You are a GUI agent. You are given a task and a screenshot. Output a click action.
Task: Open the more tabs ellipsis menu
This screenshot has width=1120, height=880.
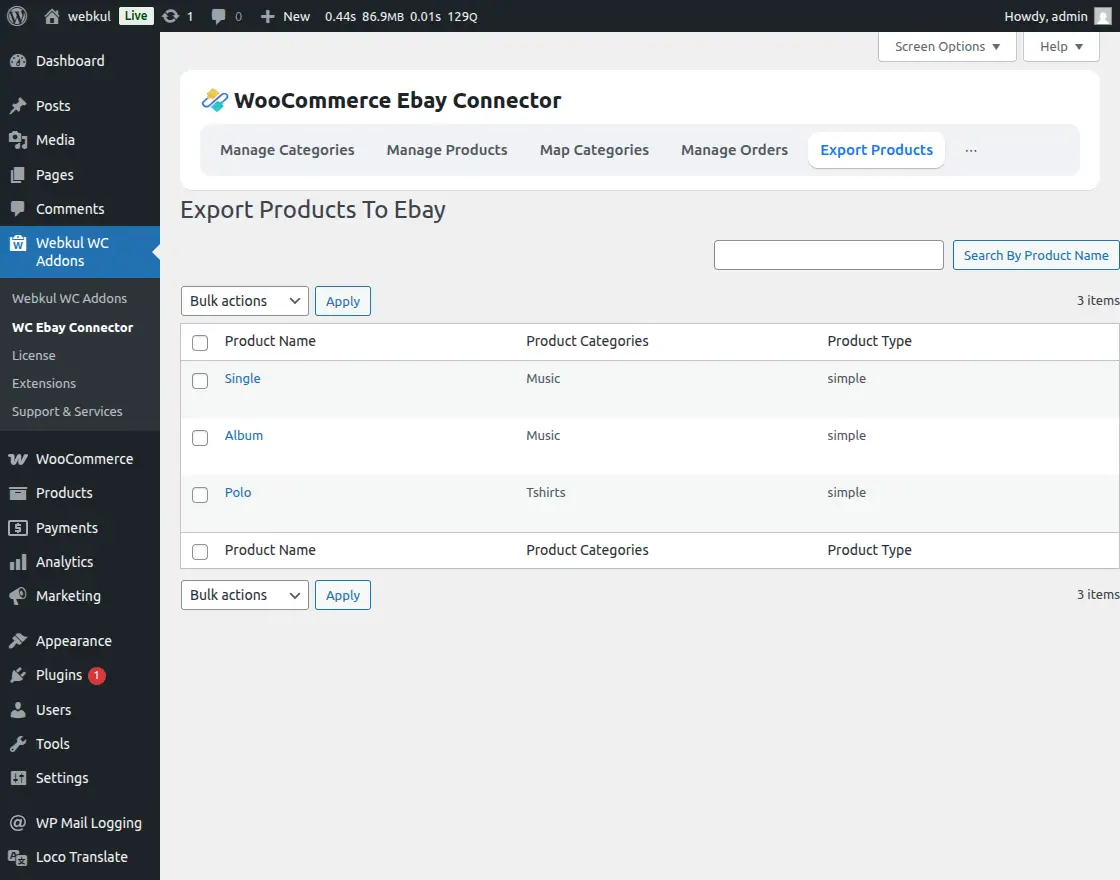click(971, 151)
